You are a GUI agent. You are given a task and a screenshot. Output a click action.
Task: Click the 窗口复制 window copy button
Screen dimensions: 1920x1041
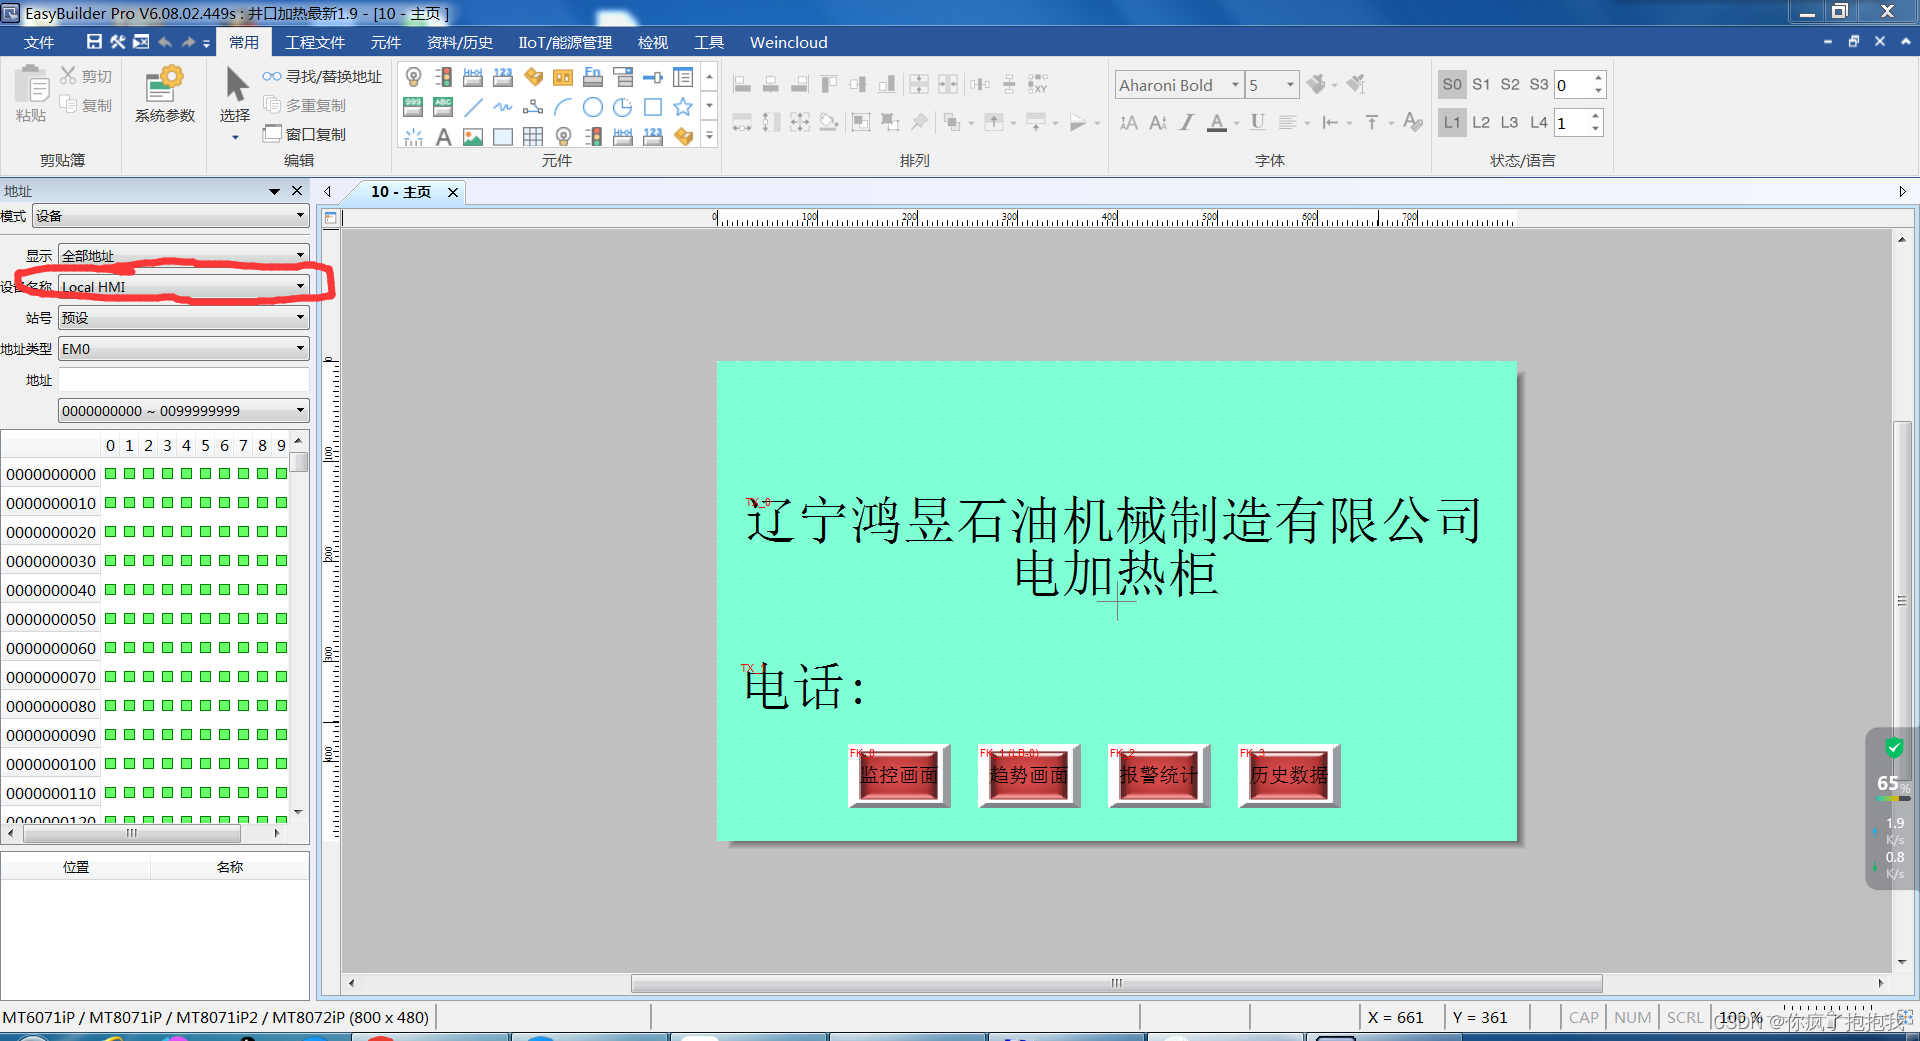(x=305, y=134)
